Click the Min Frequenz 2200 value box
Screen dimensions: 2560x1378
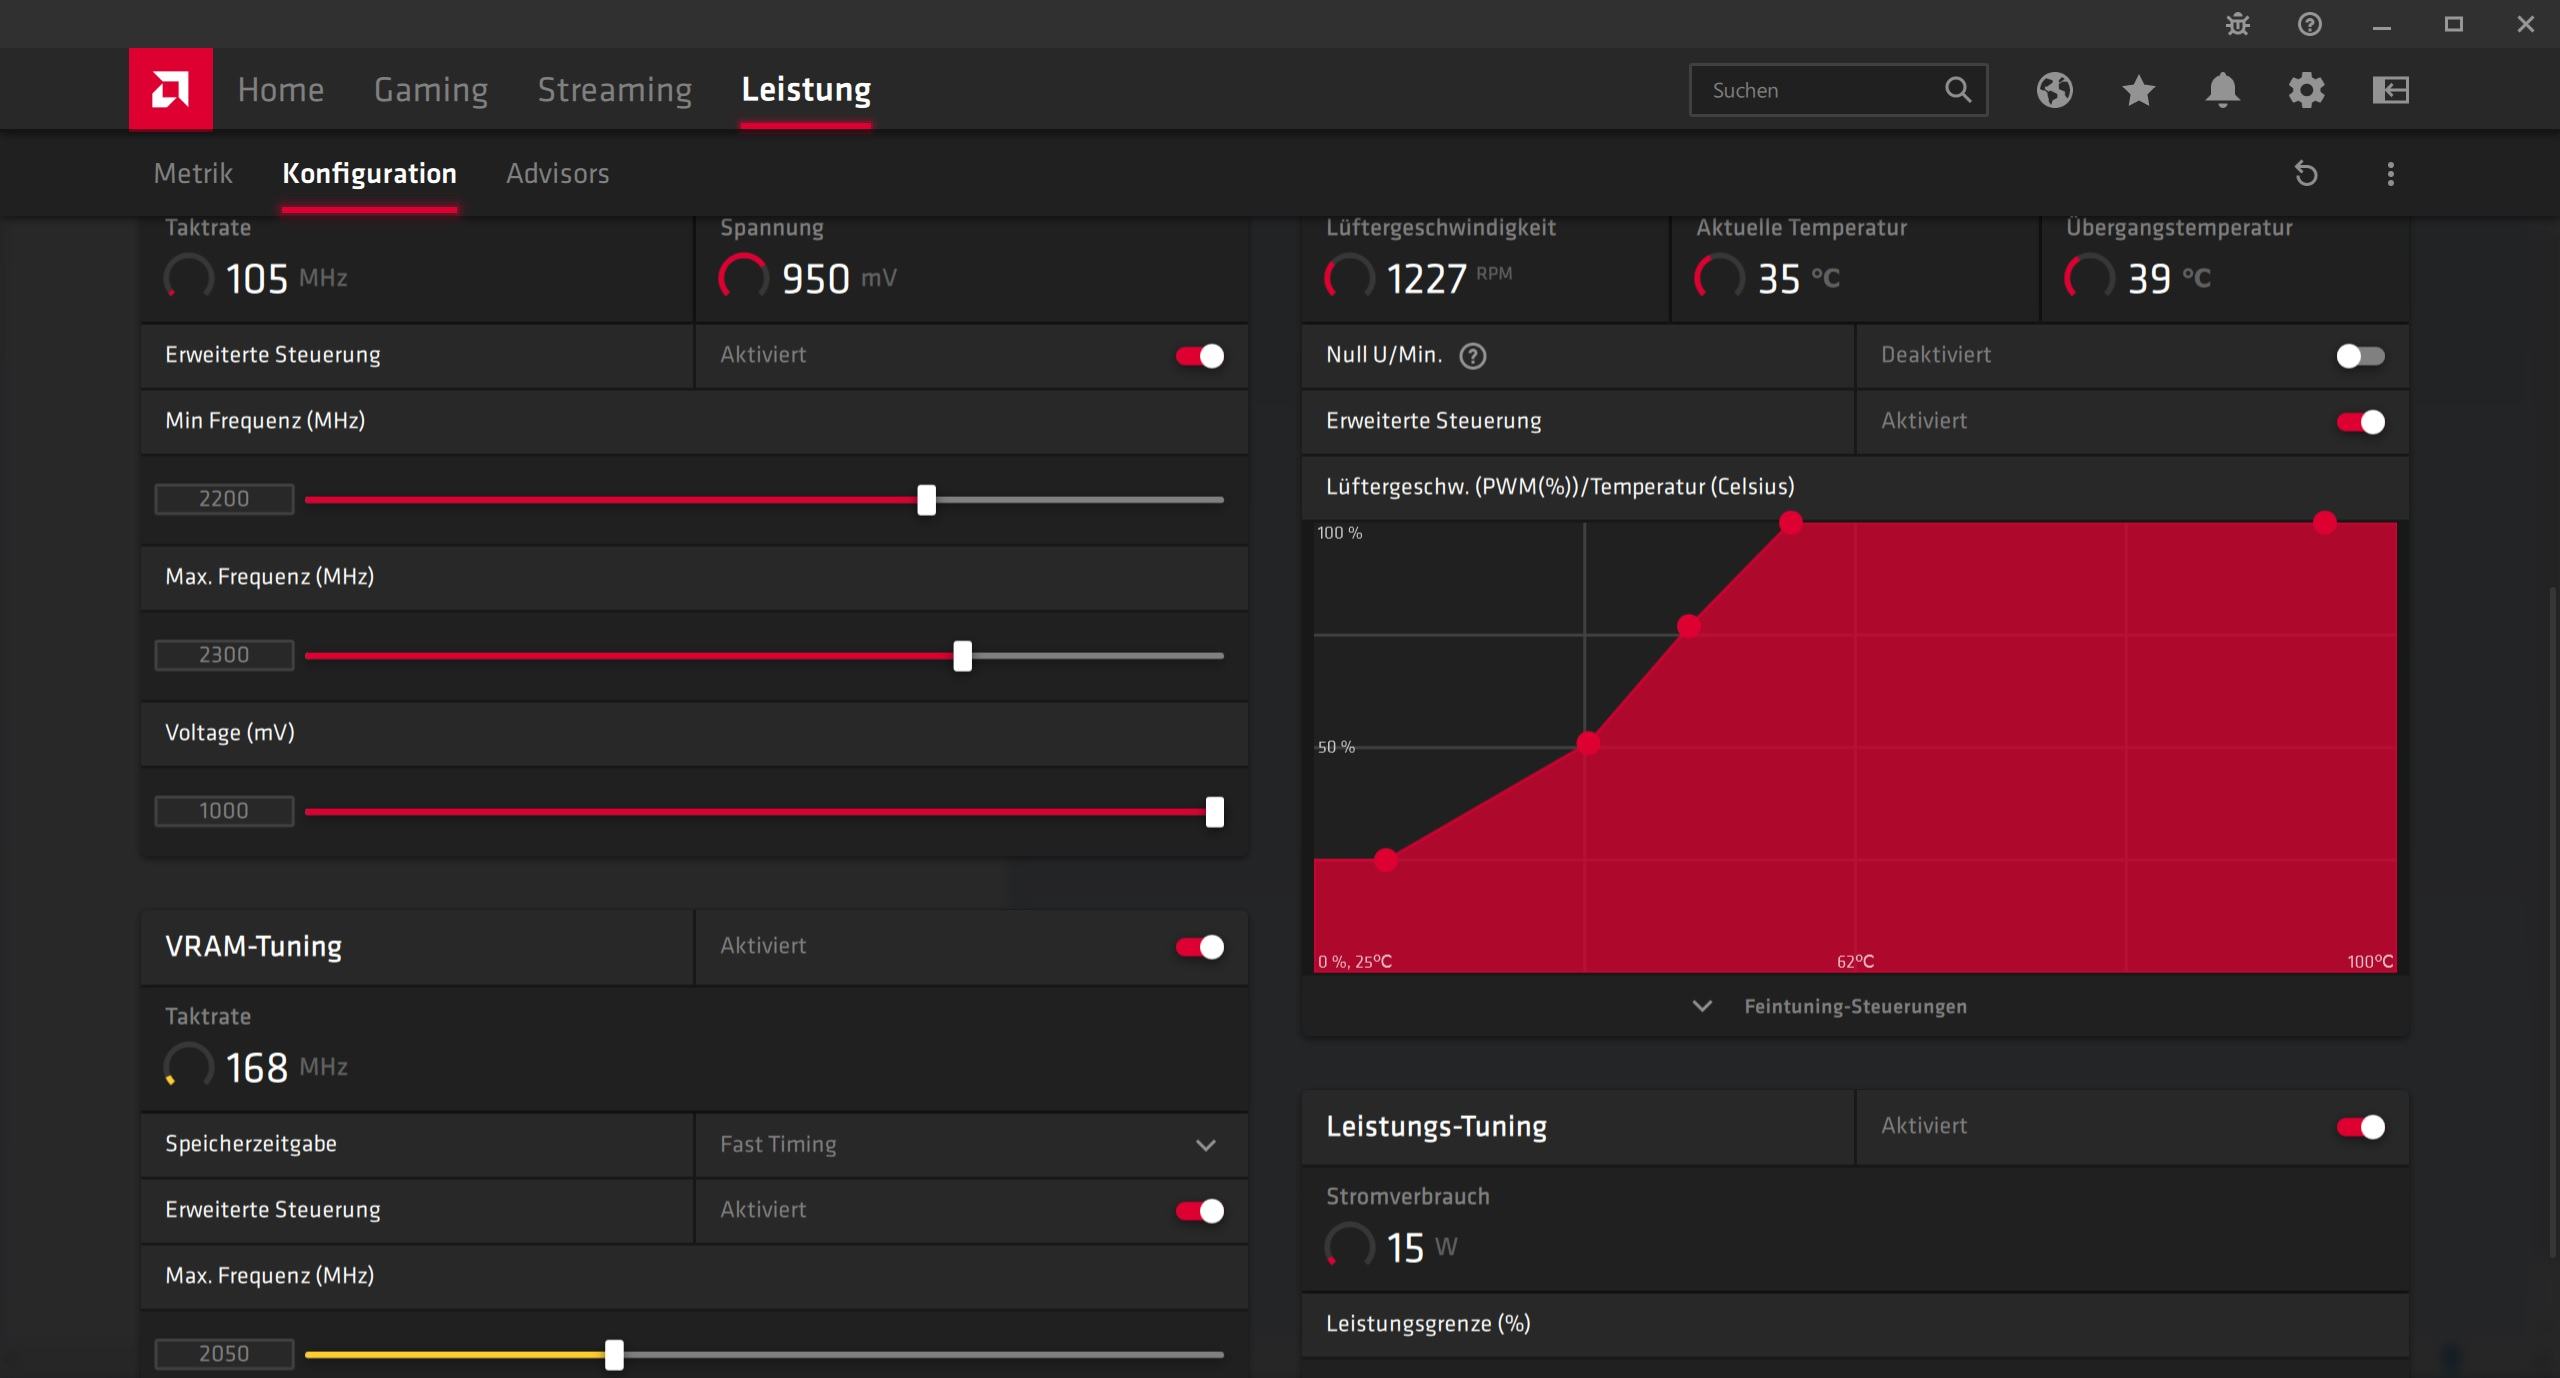[224, 499]
